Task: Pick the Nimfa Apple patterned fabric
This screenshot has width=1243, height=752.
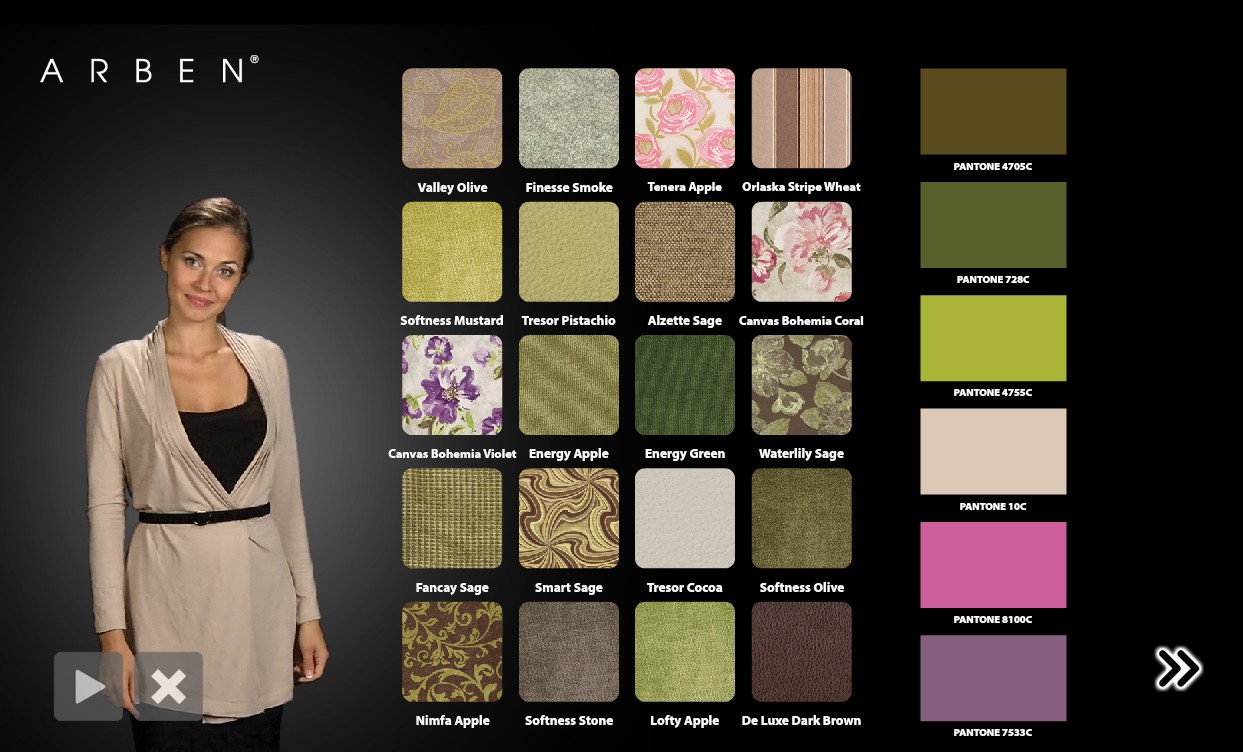Action: coord(452,652)
